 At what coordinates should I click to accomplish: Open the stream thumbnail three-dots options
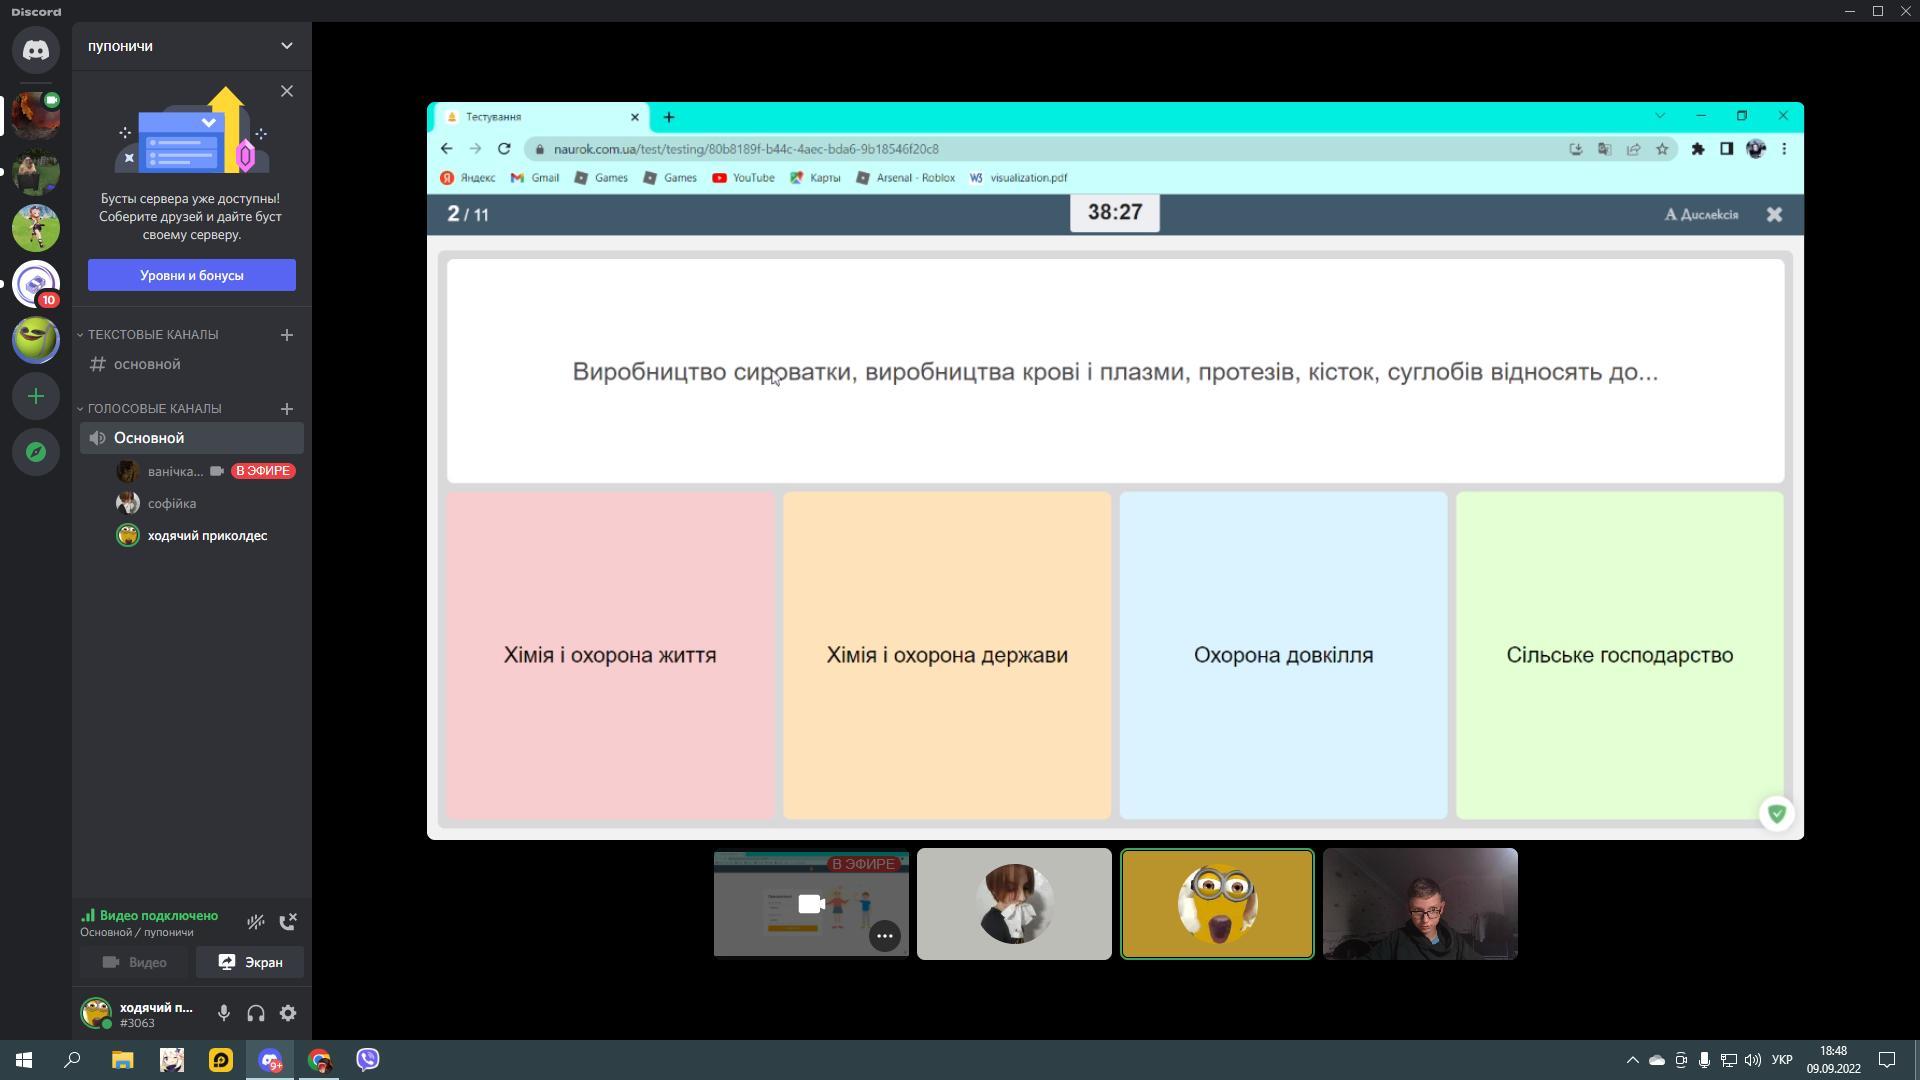(884, 936)
